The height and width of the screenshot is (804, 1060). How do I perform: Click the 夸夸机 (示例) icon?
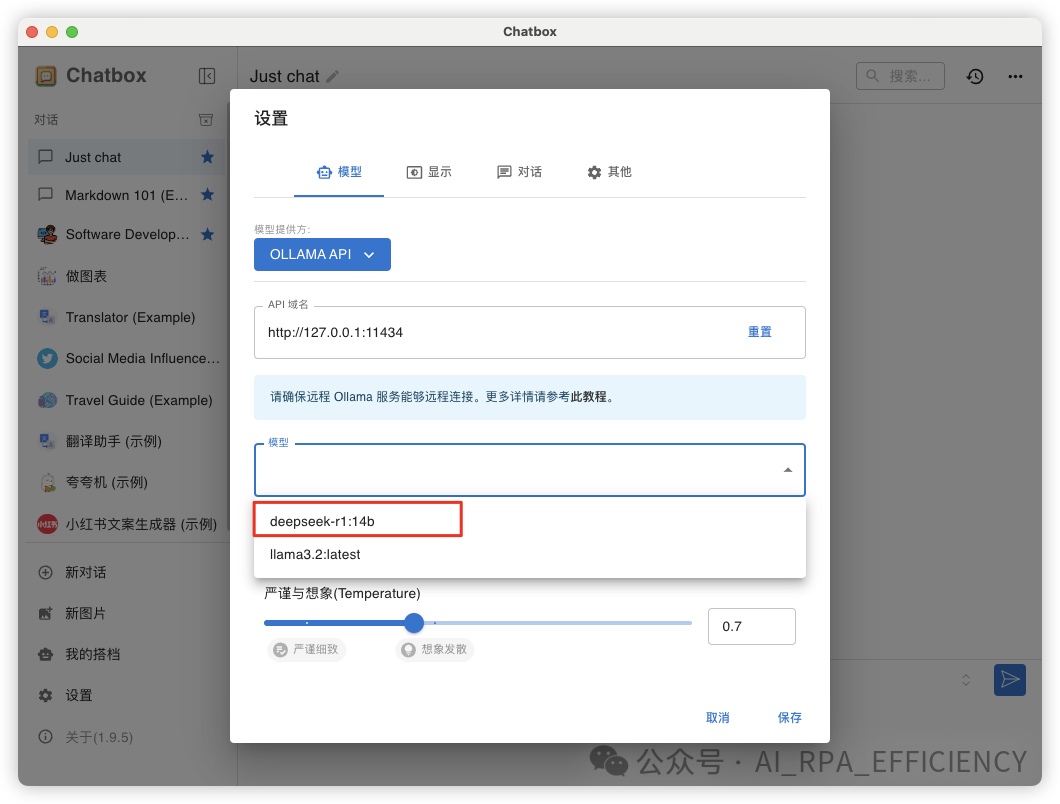pyautogui.click(x=47, y=483)
